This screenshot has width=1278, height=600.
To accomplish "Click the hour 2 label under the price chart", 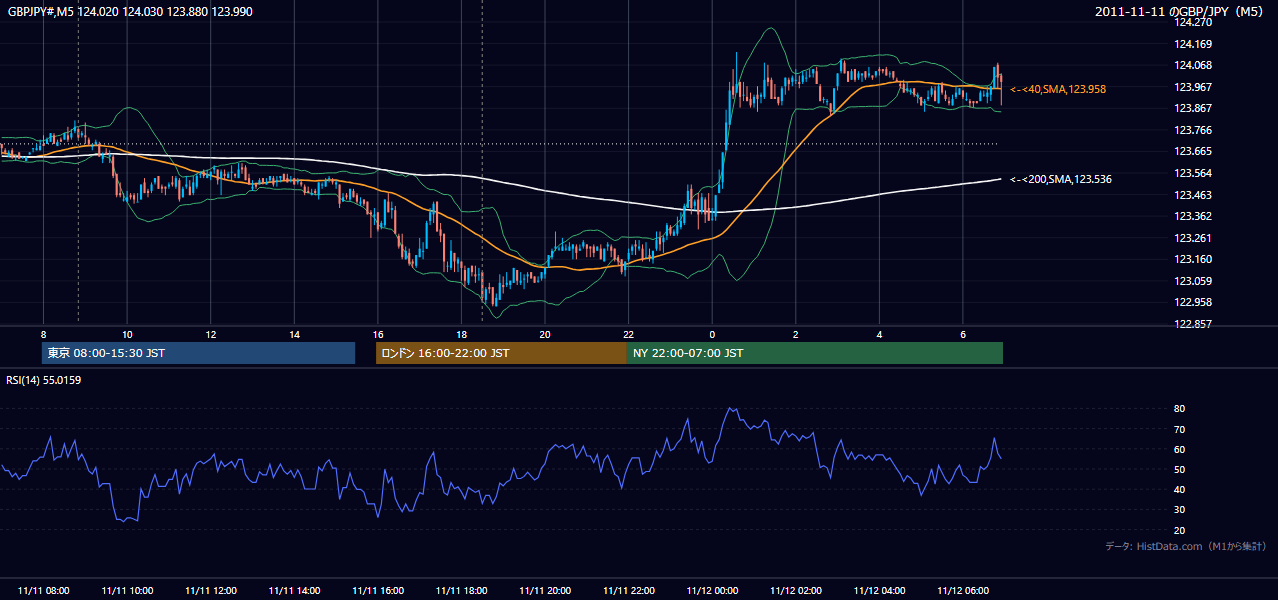I will pyautogui.click(x=796, y=335).
